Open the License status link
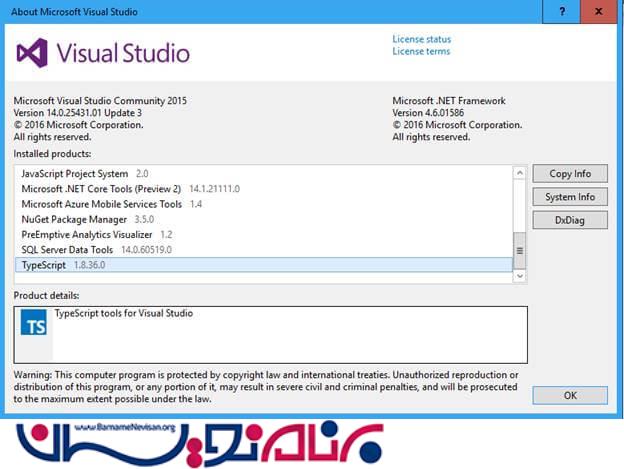 (421, 39)
